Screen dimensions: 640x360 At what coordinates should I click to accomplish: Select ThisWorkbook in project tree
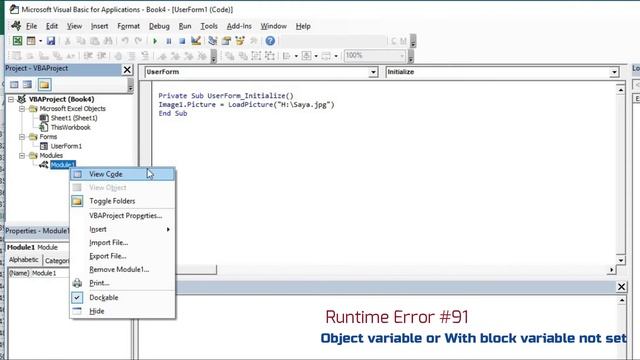click(x=70, y=127)
